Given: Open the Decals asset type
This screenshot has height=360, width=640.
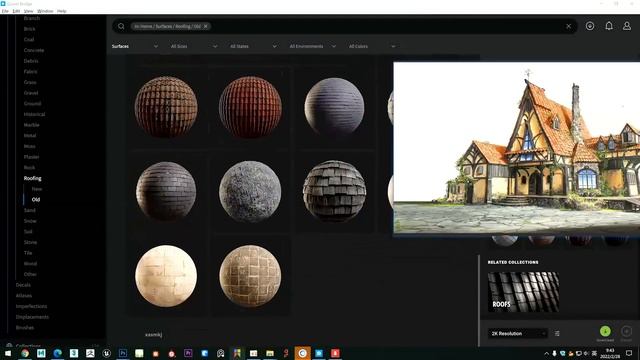Looking at the screenshot, I should coord(23,285).
